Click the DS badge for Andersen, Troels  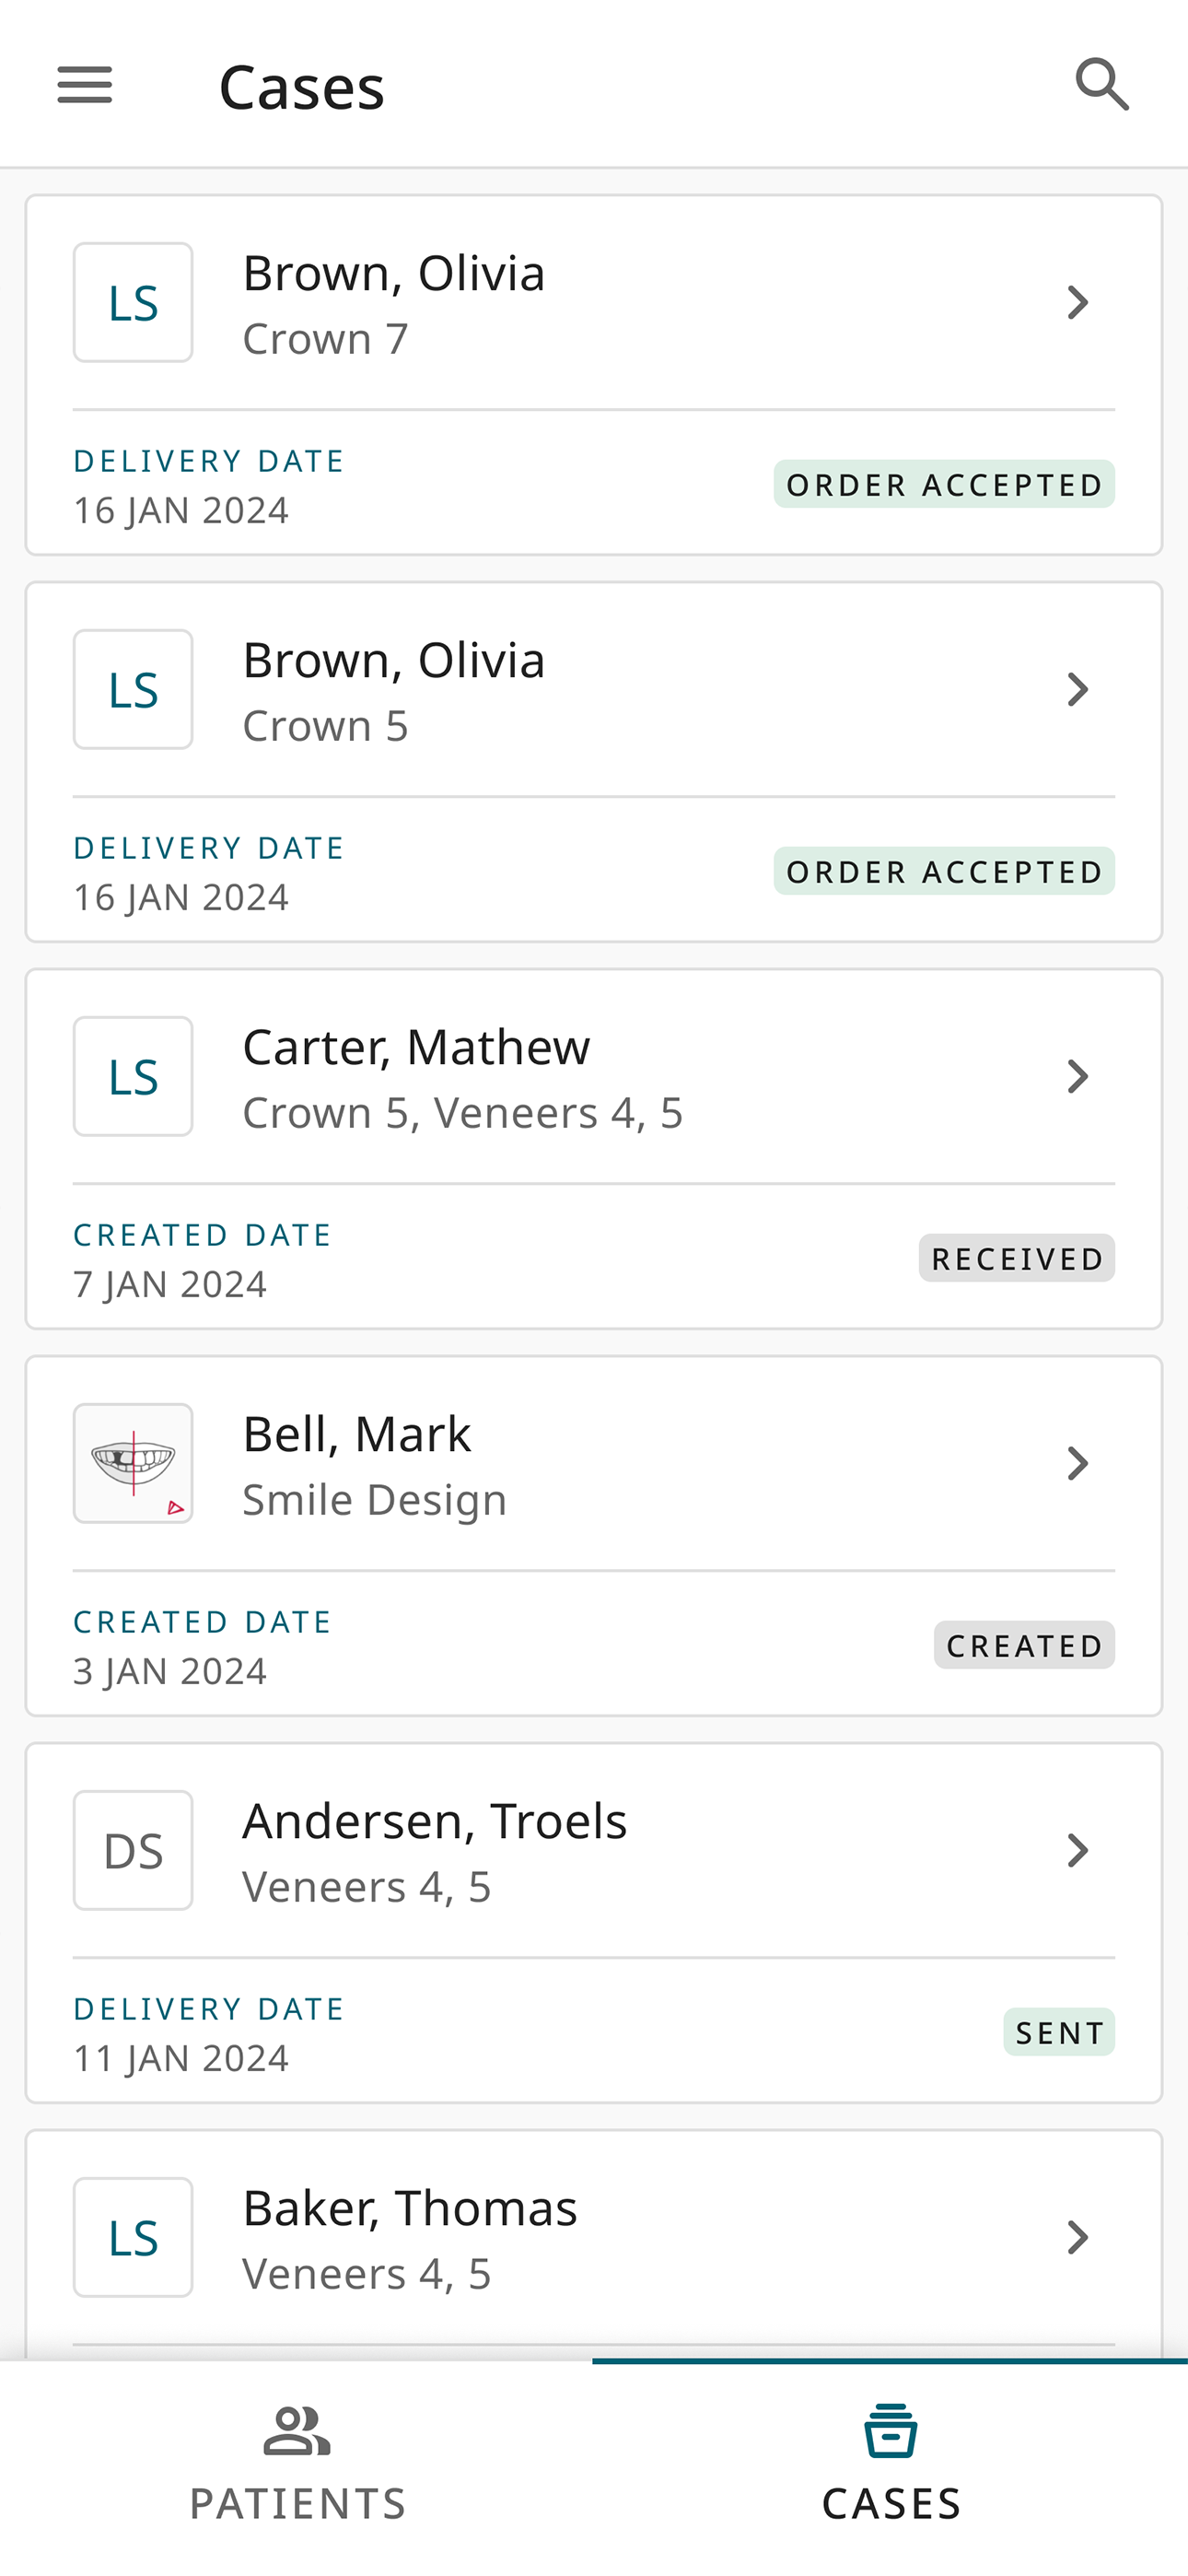(133, 1850)
